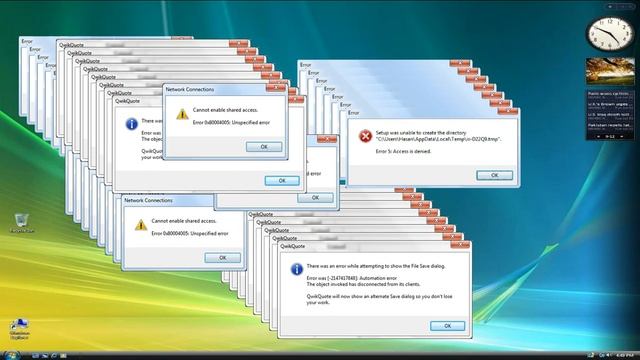Image resolution: width=640 pixels, height=360 pixels.
Task: Click warning icon in lower Network Connections dialog
Action: tap(141, 225)
